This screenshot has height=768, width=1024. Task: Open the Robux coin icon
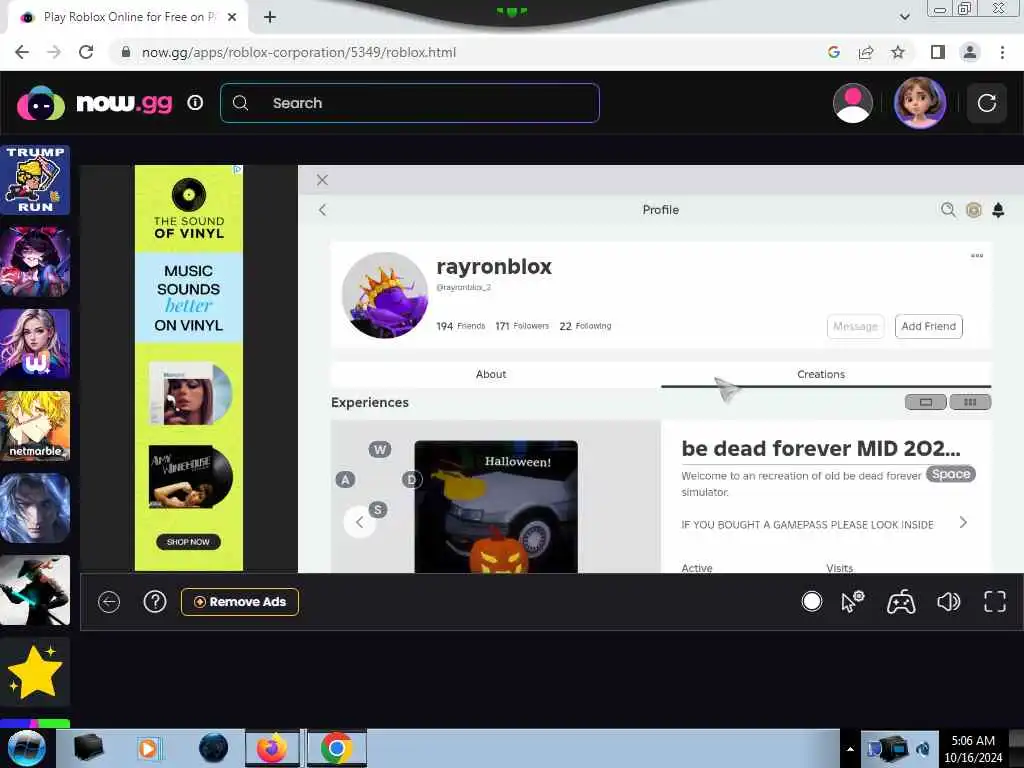tap(974, 210)
